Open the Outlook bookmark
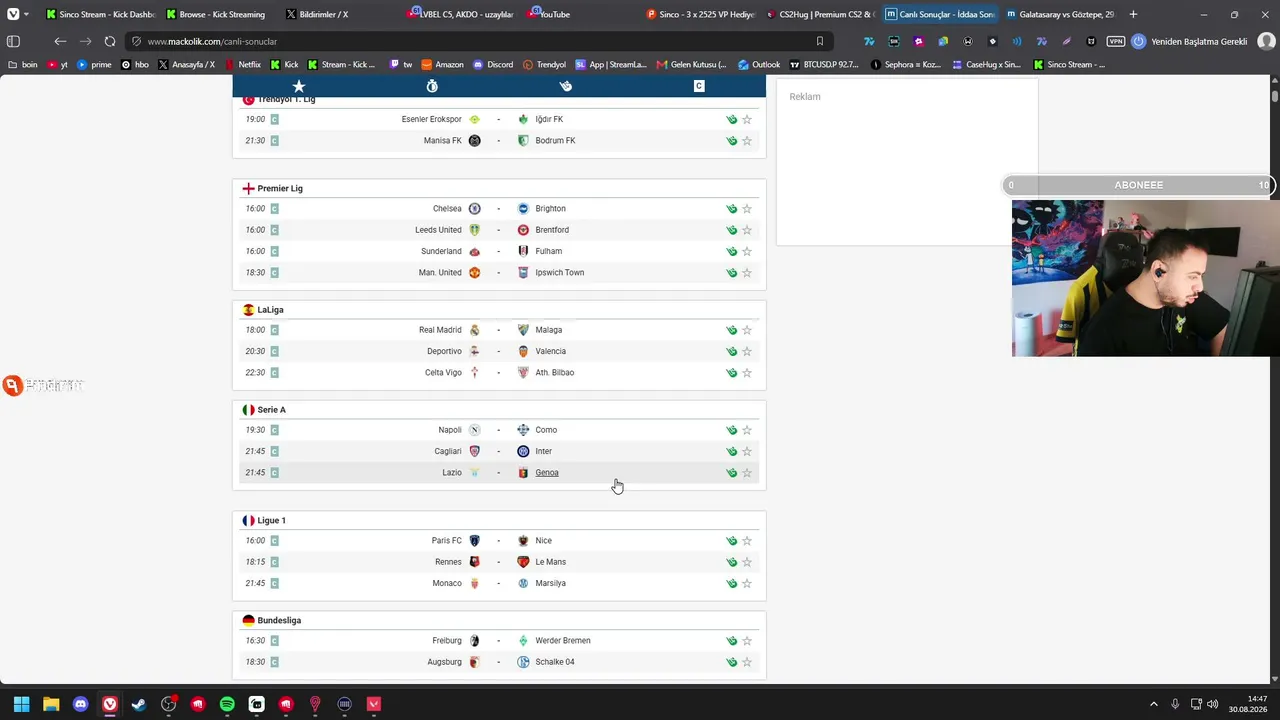The height and width of the screenshot is (720, 1280). [759, 64]
